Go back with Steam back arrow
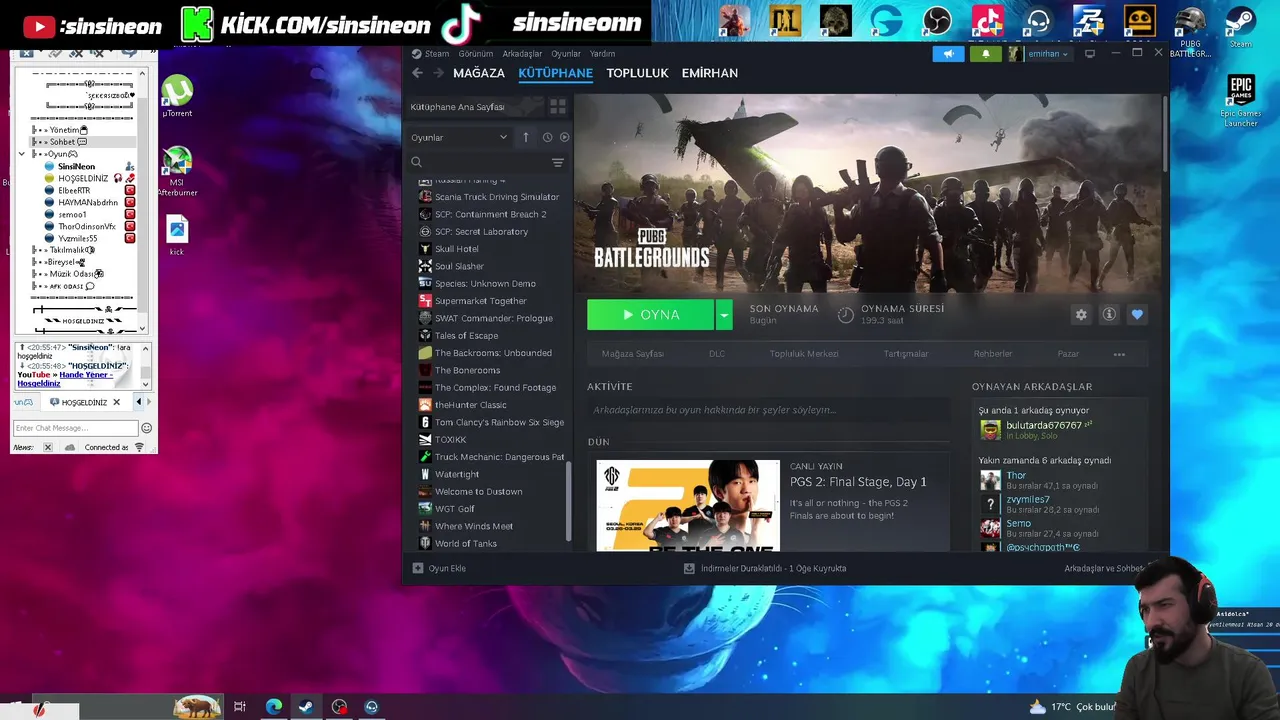1280x720 pixels. (417, 73)
